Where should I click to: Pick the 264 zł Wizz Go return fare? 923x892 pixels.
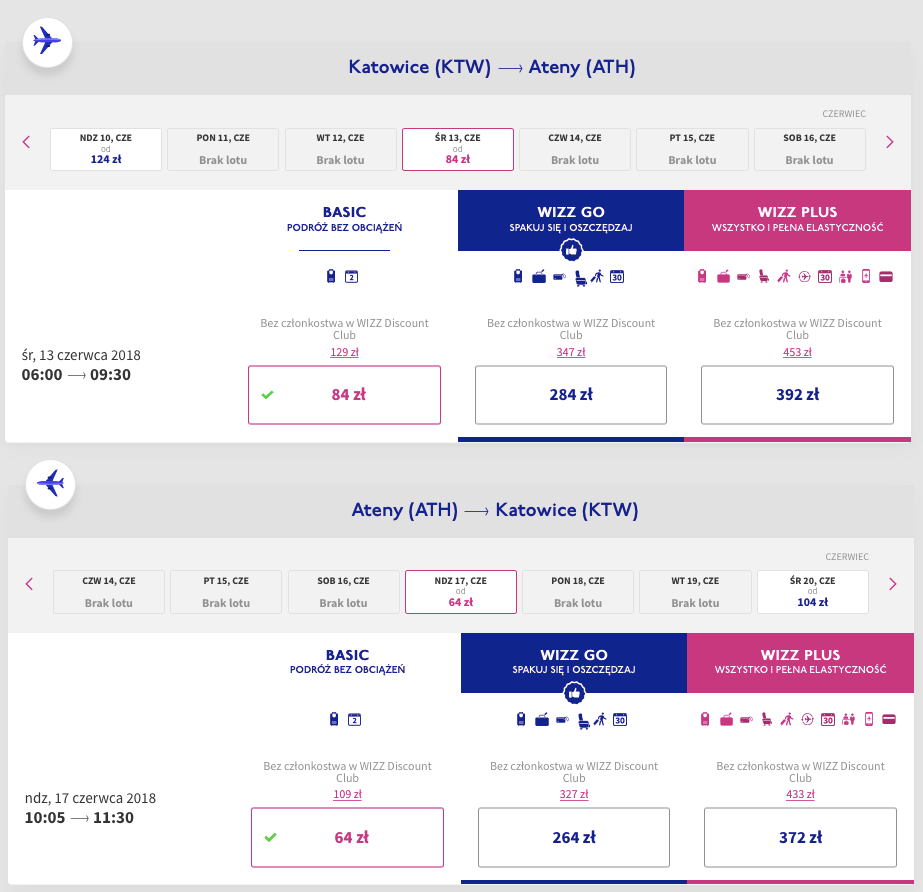pos(574,837)
